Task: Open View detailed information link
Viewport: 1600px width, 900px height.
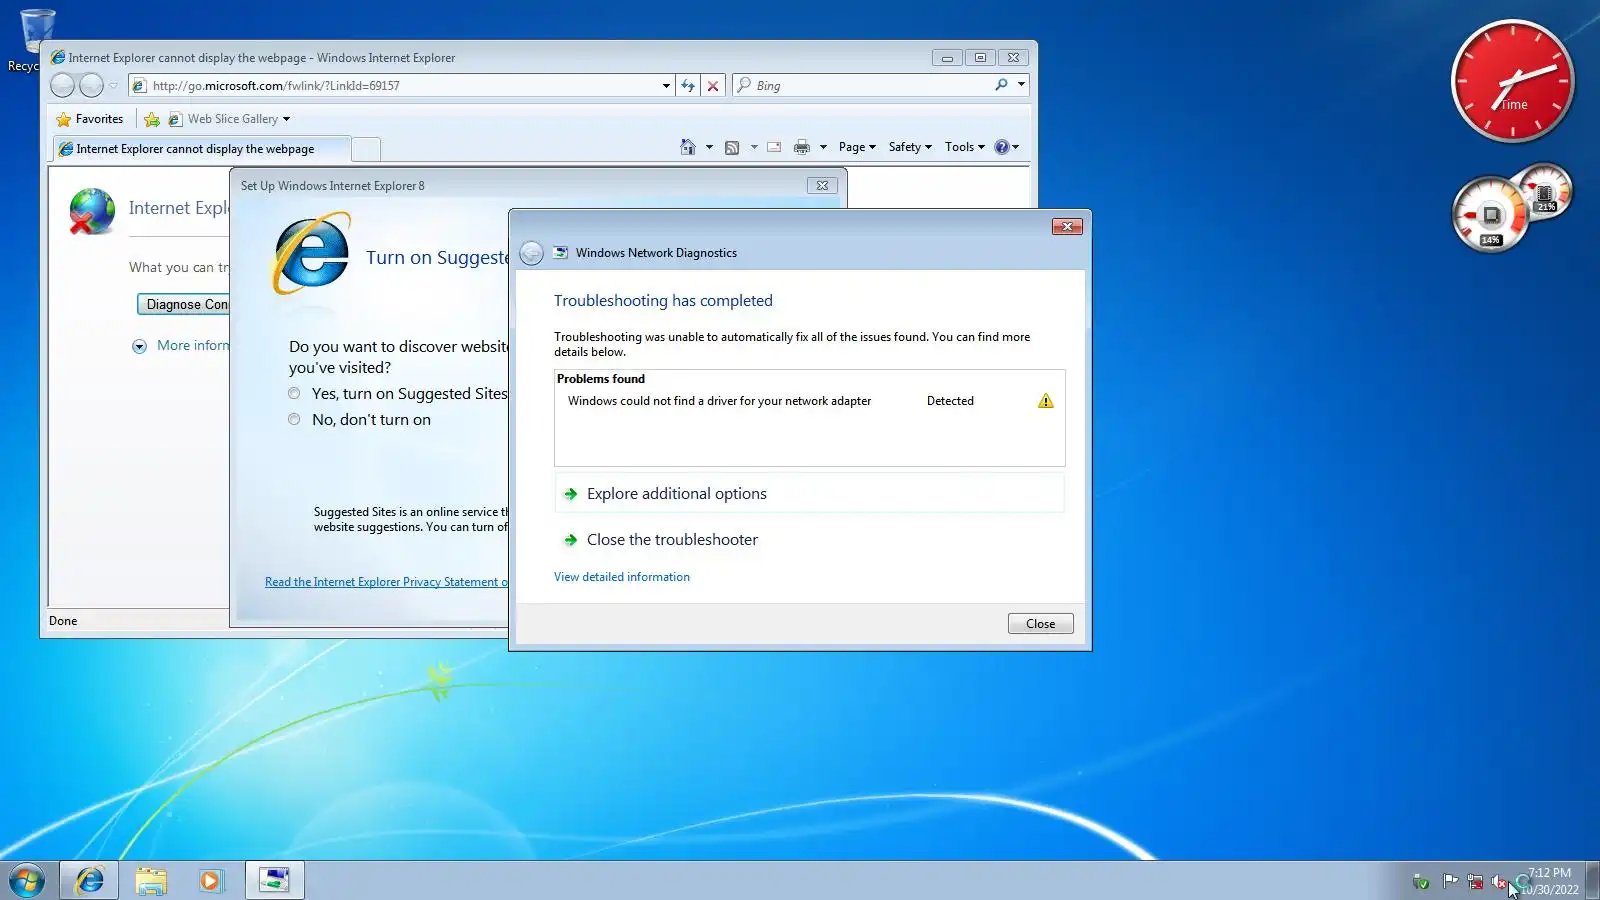Action: pos(622,577)
